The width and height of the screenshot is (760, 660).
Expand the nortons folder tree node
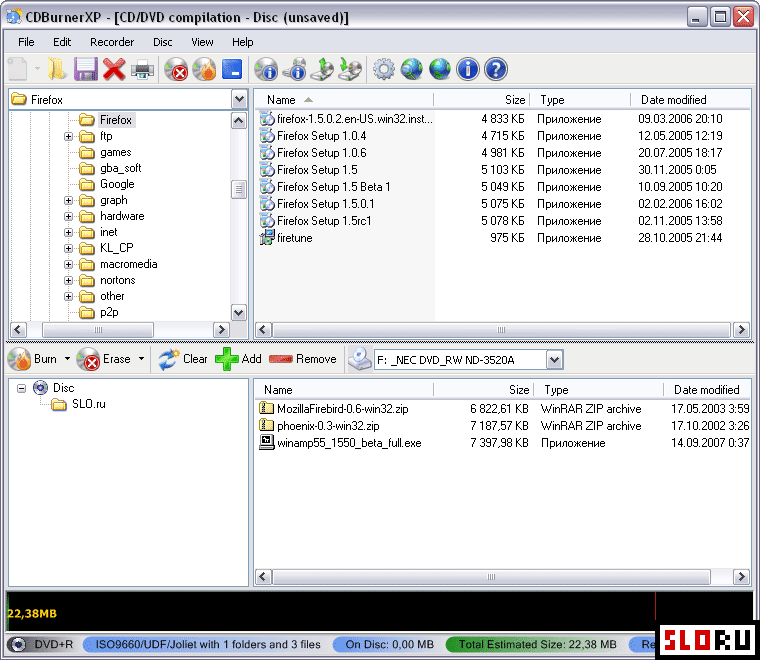tap(68, 280)
